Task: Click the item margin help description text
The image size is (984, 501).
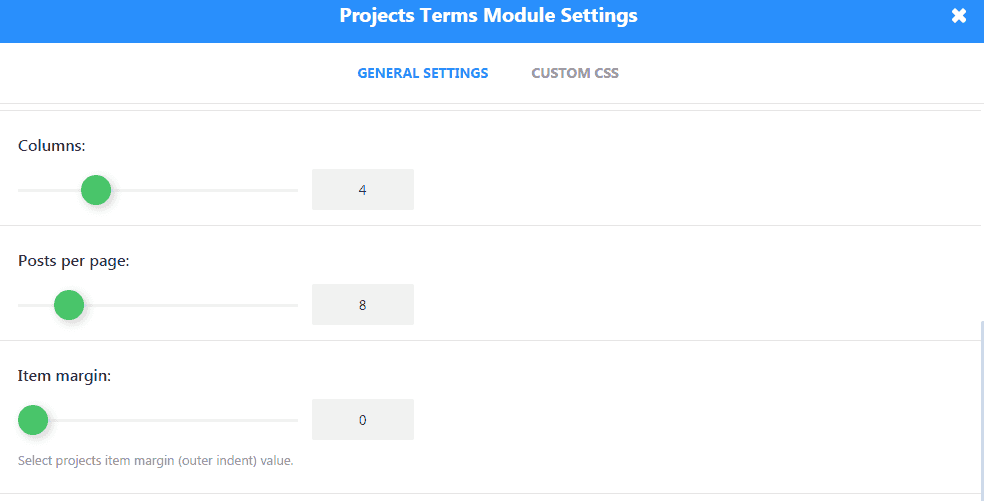Action: 156,461
